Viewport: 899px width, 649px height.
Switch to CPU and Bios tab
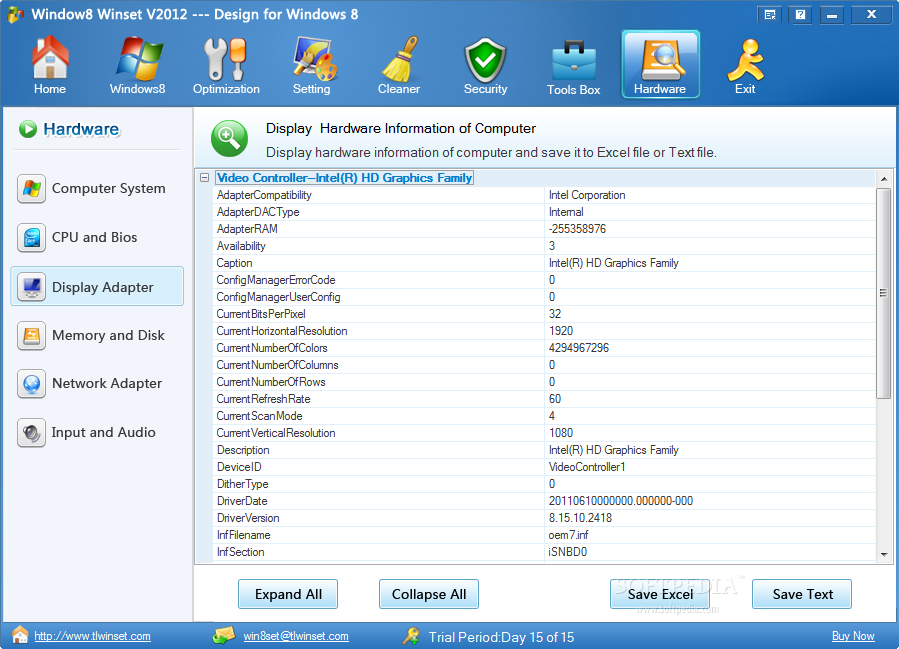click(x=97, y=237)
